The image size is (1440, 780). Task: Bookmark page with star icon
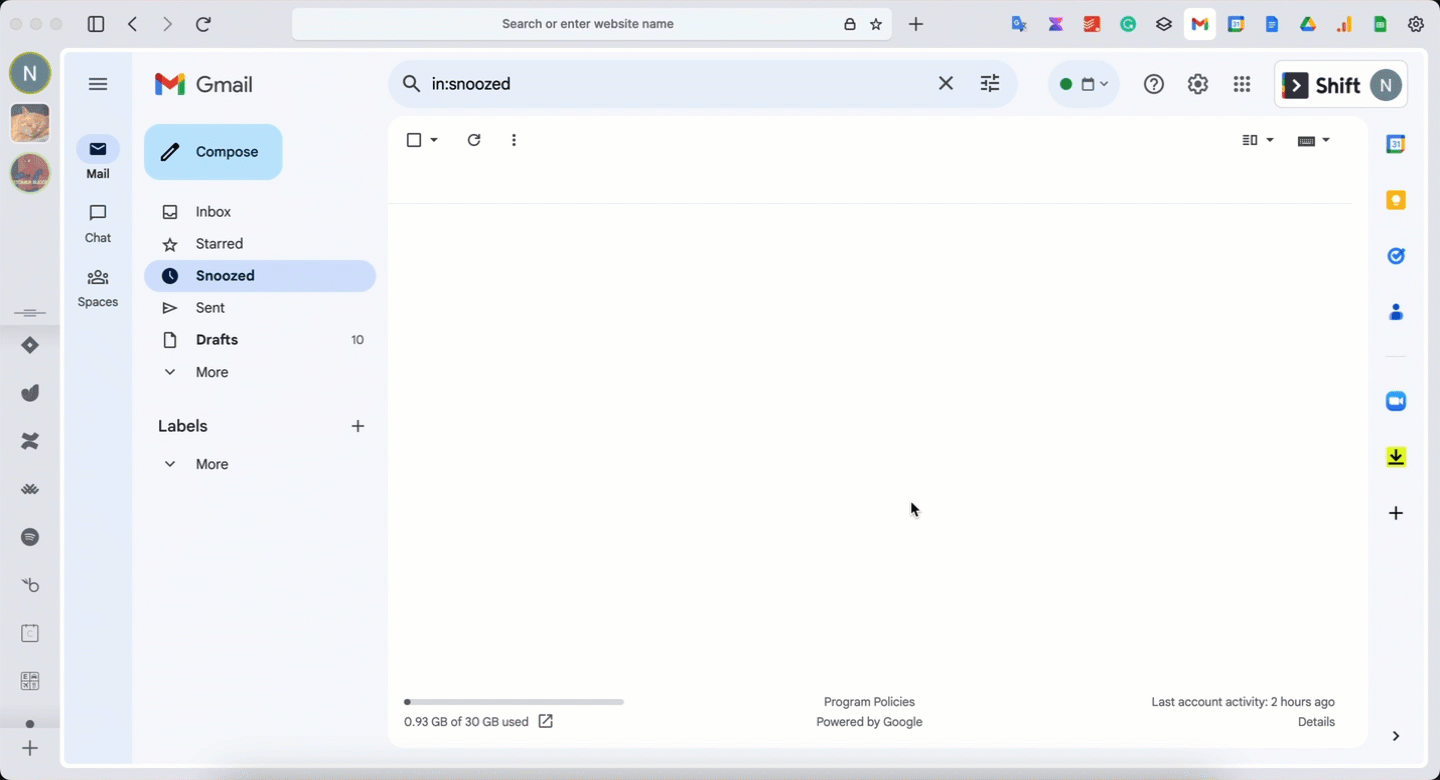pos(876,24)
